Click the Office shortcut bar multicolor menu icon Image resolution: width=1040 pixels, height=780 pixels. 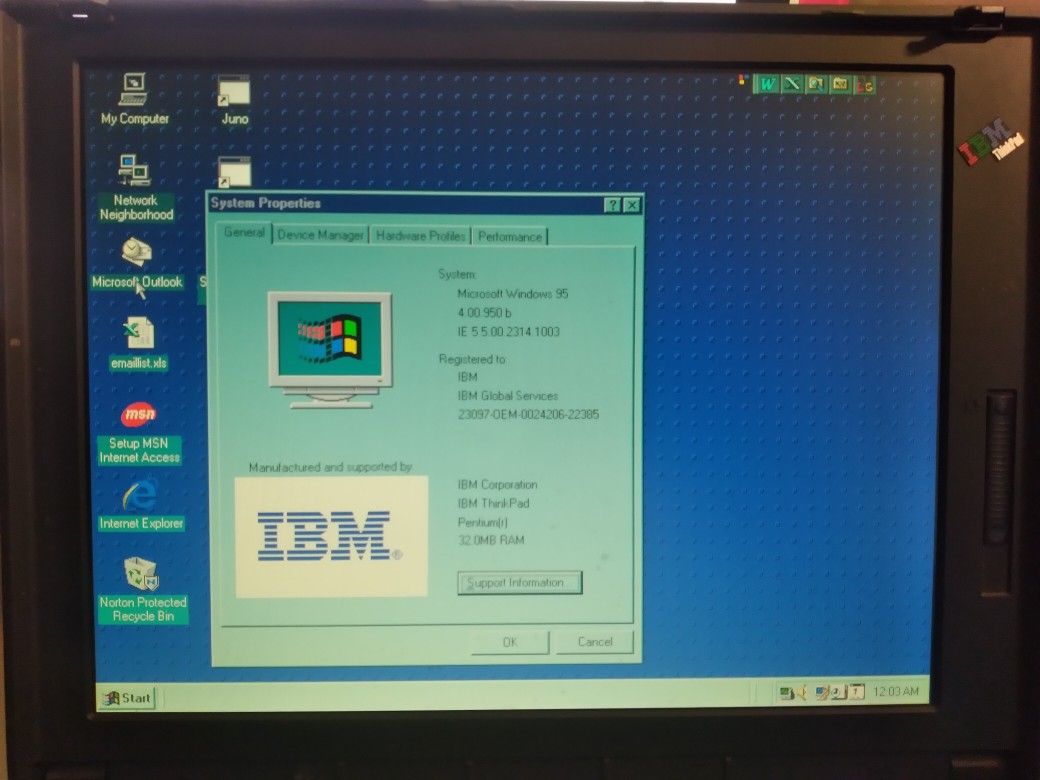(742, 81)
